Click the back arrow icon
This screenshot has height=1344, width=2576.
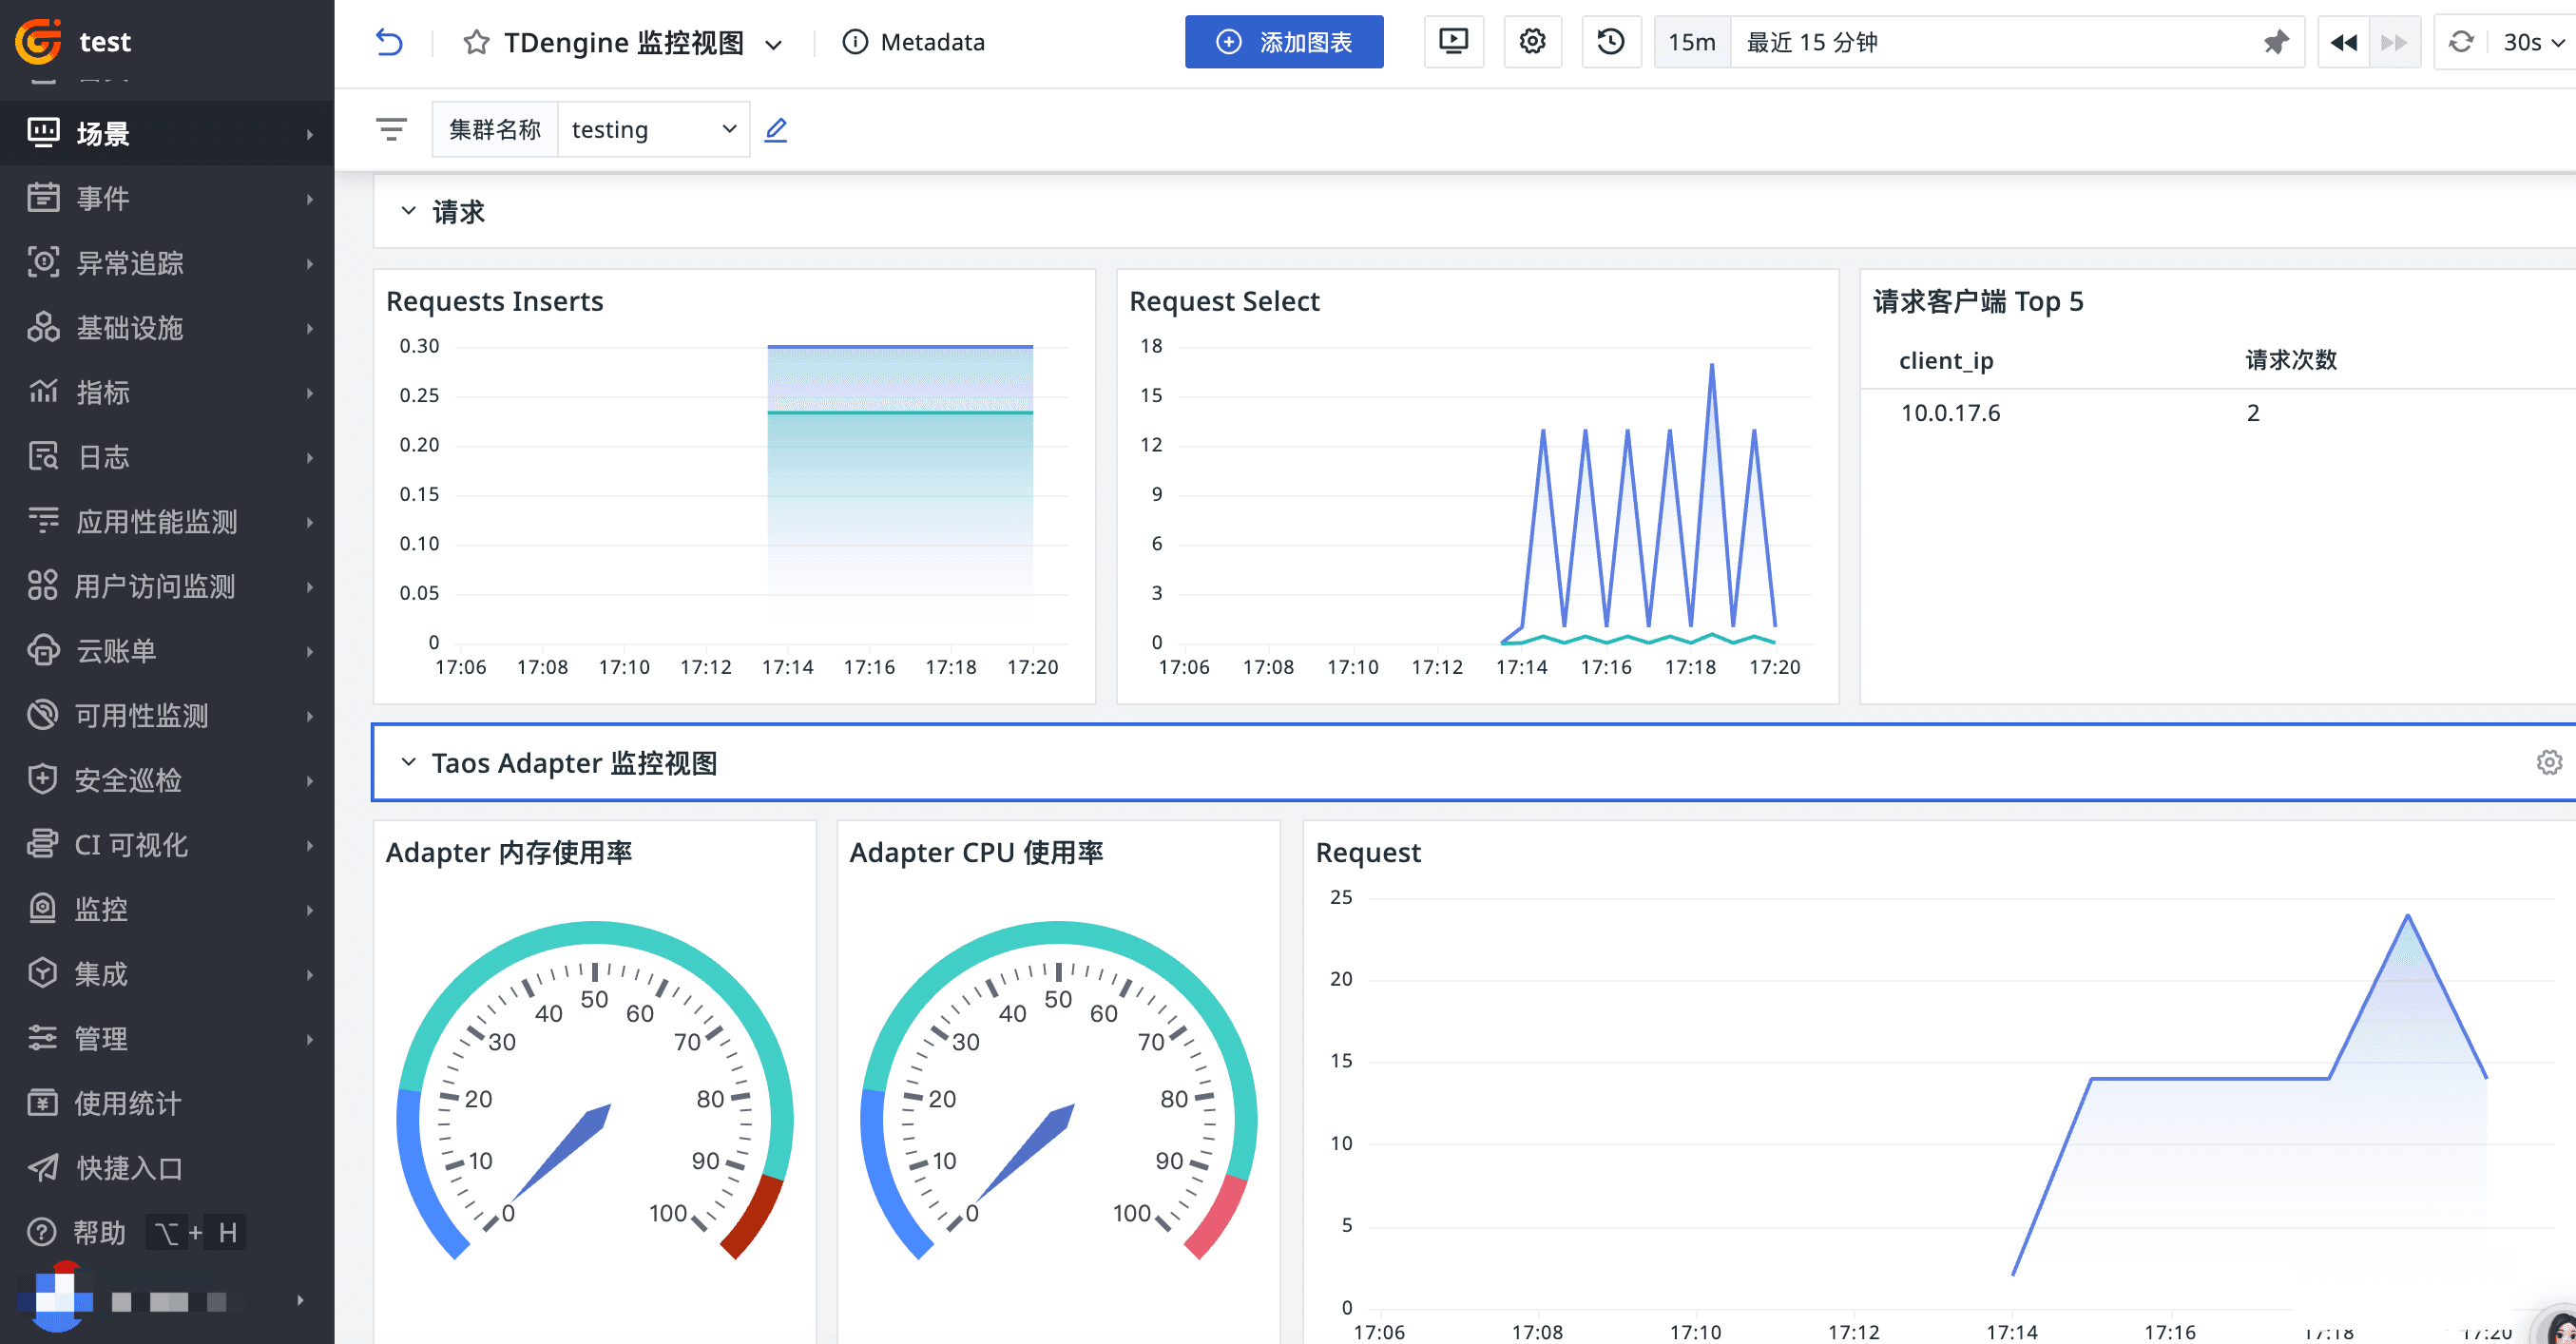389,42
